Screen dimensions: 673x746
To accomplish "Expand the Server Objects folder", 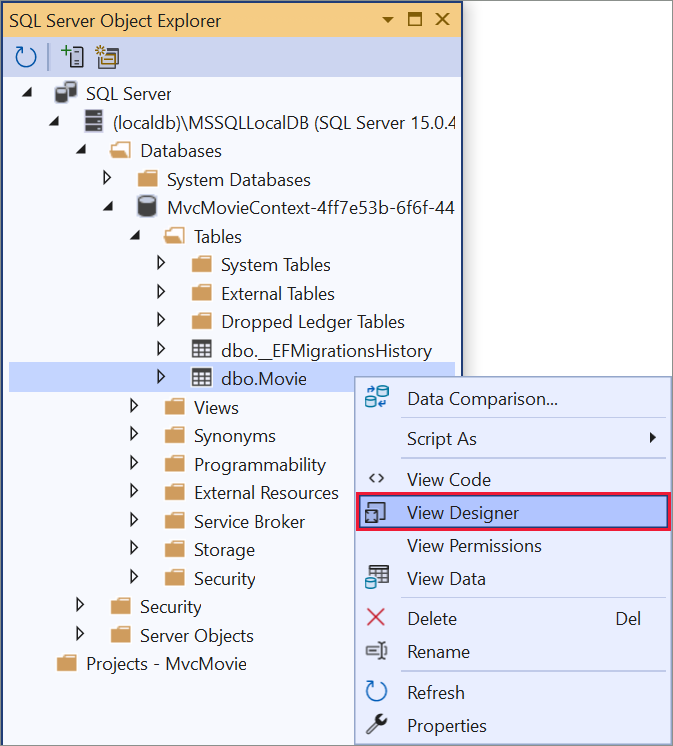I will point(81,635).
